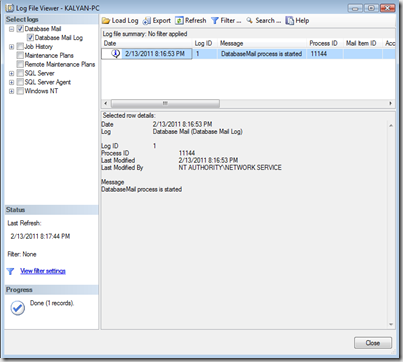Select the Database Mail Log tree label
Screen dimensions: 403x362
click(x=59, y=38)
